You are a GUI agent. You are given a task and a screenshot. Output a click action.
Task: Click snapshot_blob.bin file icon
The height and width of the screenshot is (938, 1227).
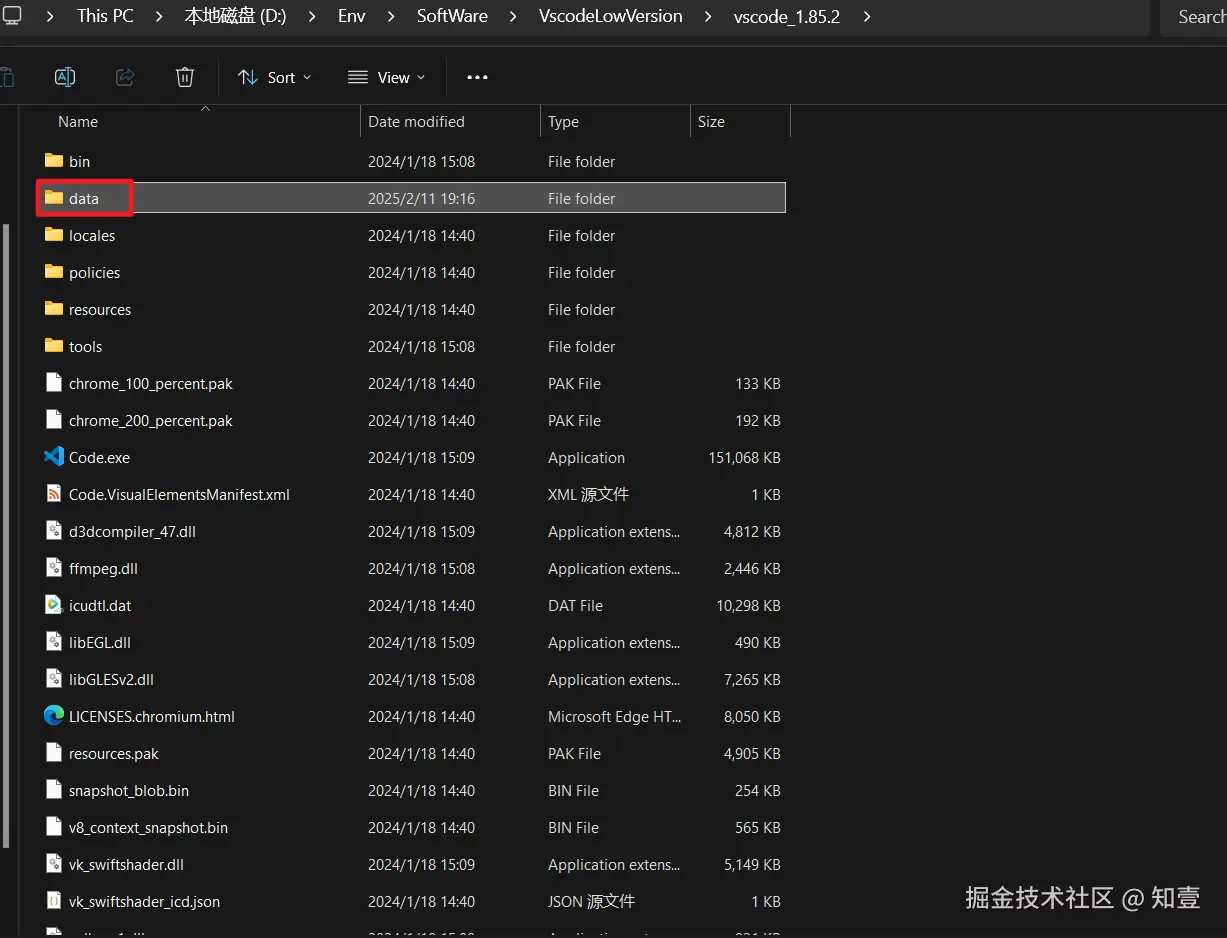pos(54,790)
